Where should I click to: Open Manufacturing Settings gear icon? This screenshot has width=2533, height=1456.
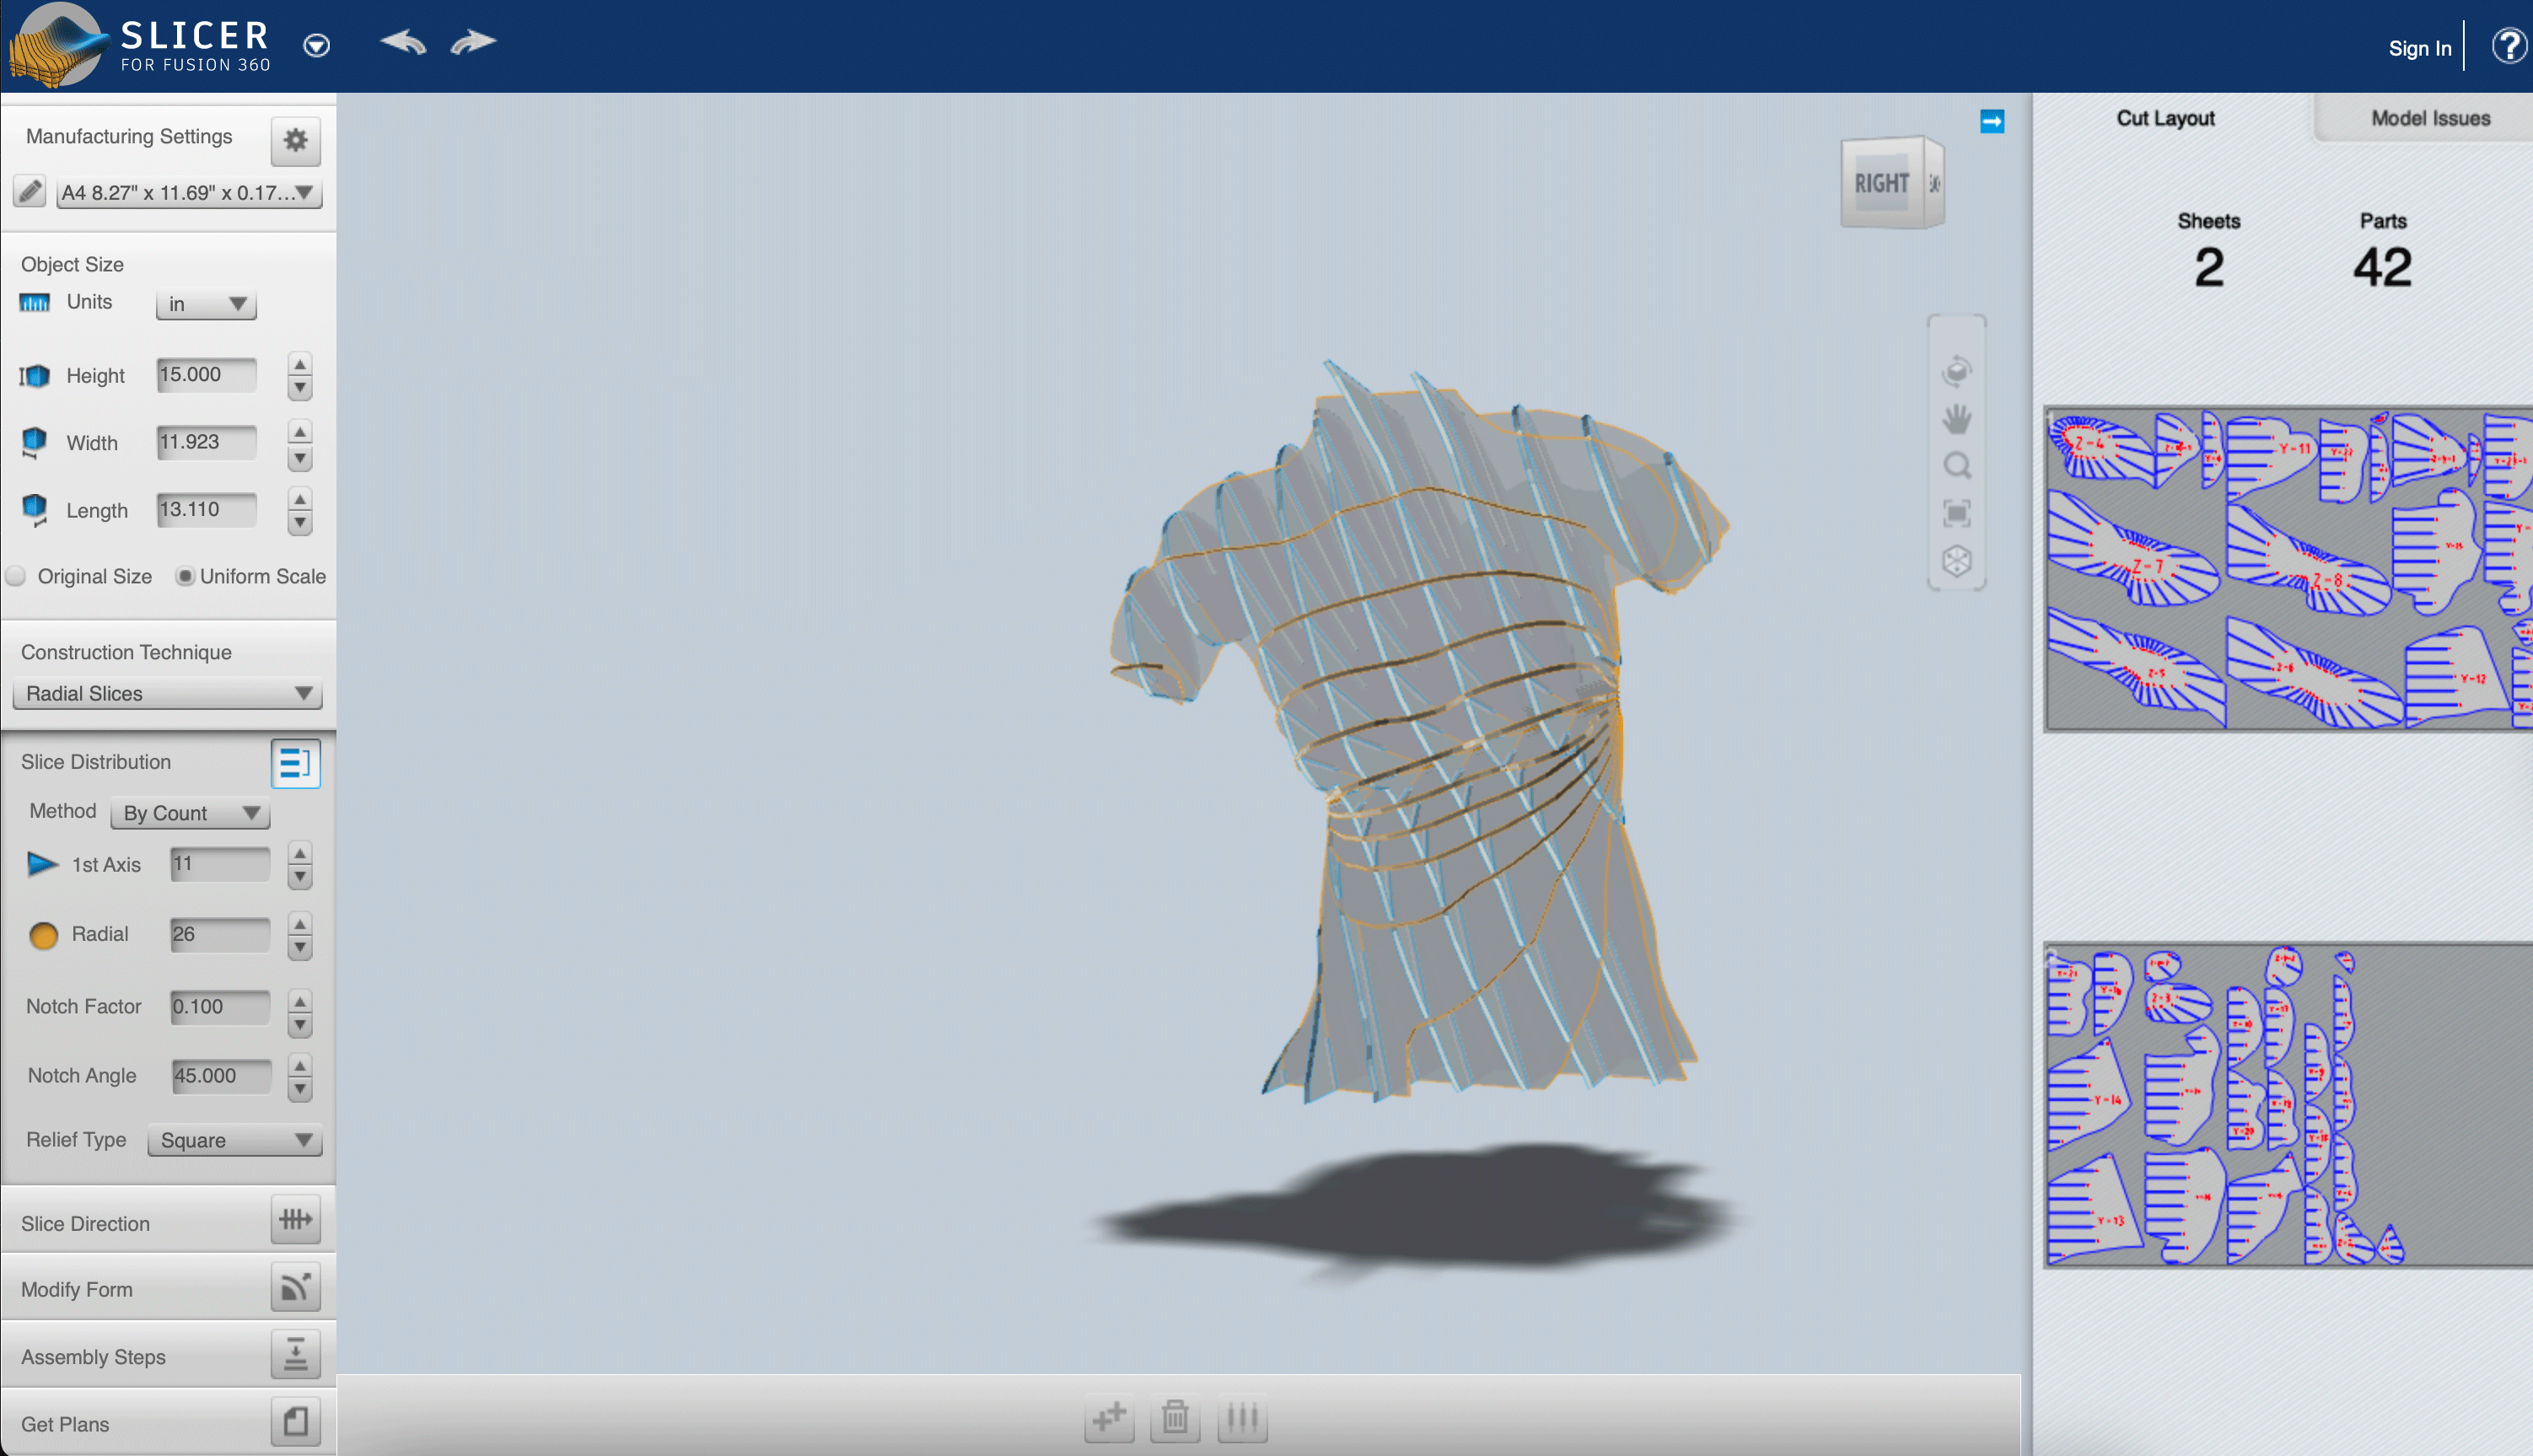[x=295, y=140]
